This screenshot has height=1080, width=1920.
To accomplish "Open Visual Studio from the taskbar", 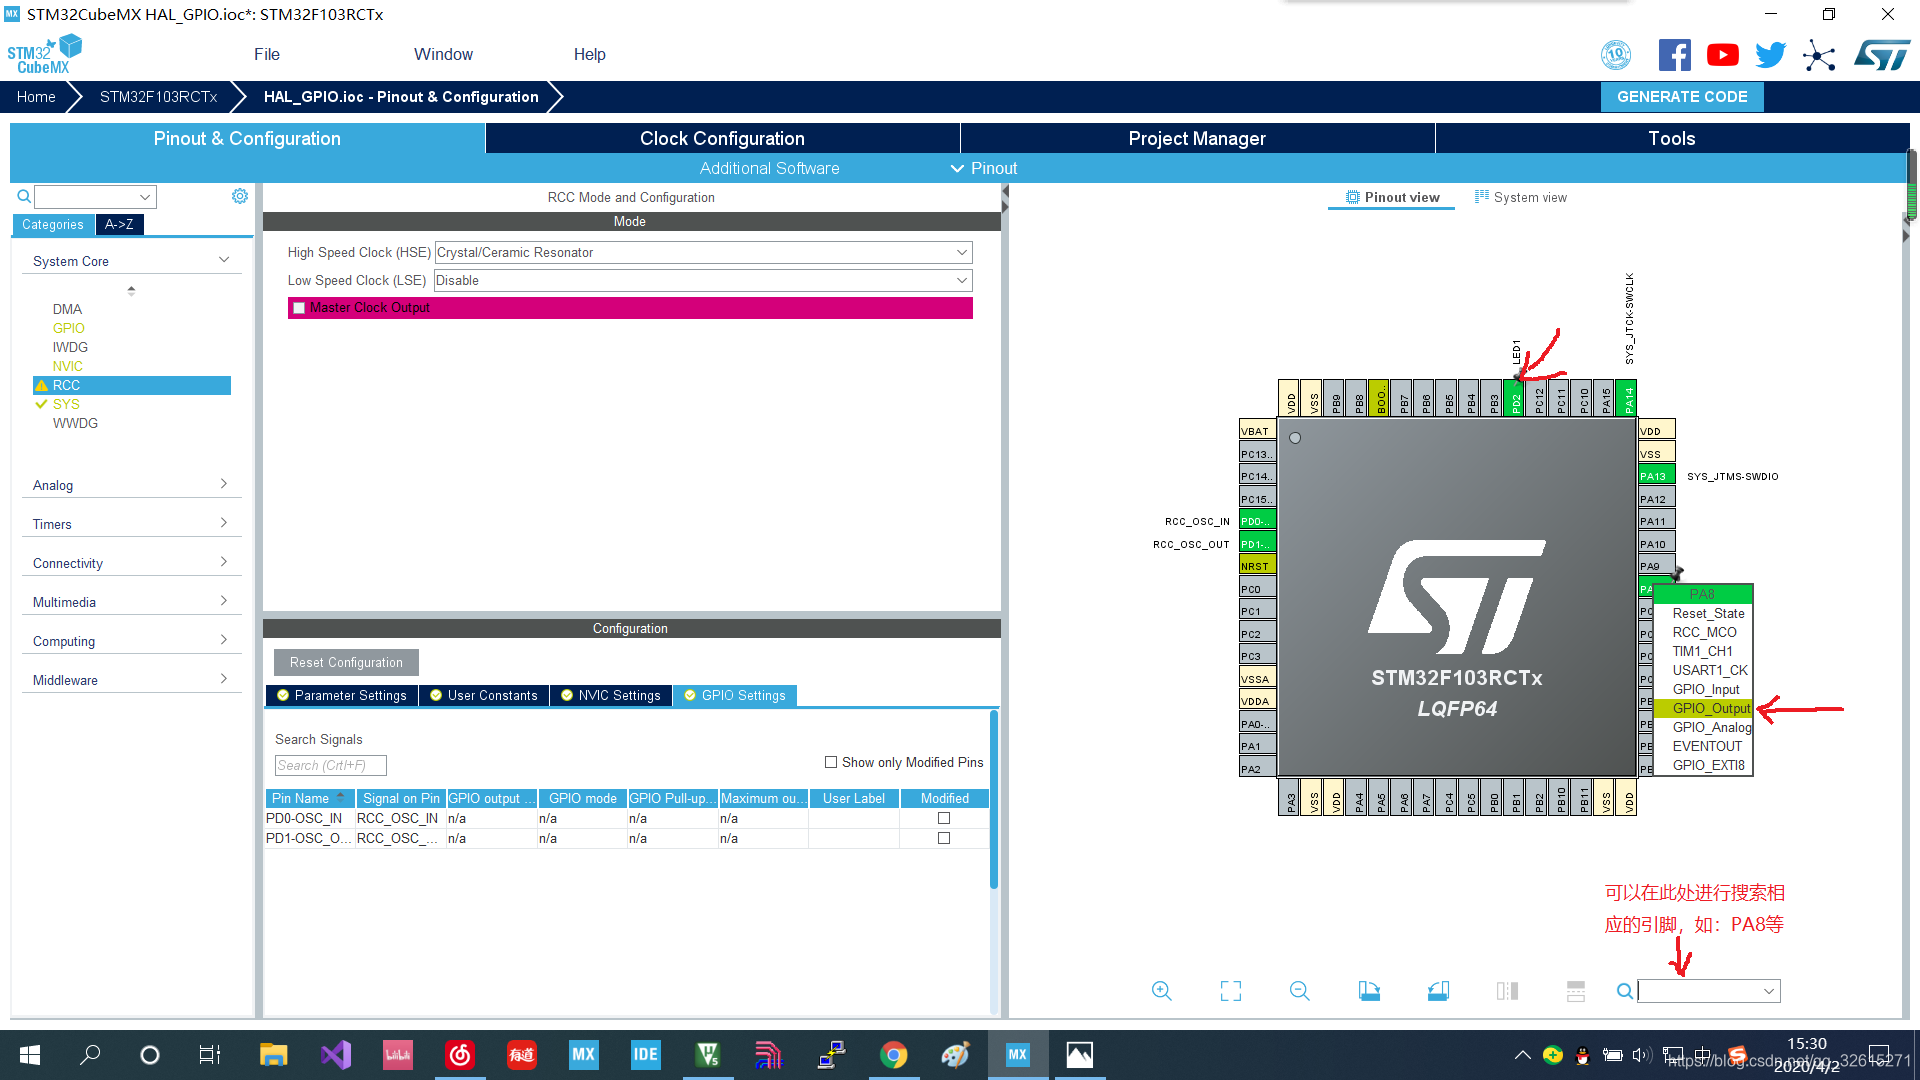I will [336, 1055].
